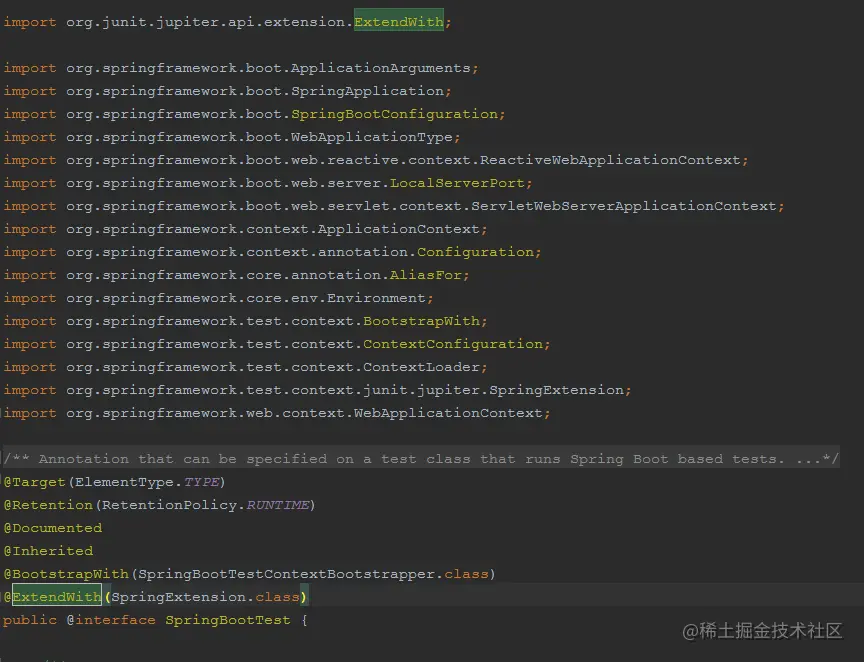Click SpringBootTestContextBootstrapper.class argument
Image resolution: width=864 pixels, height=662 pixels.
(x=313, y=574)
